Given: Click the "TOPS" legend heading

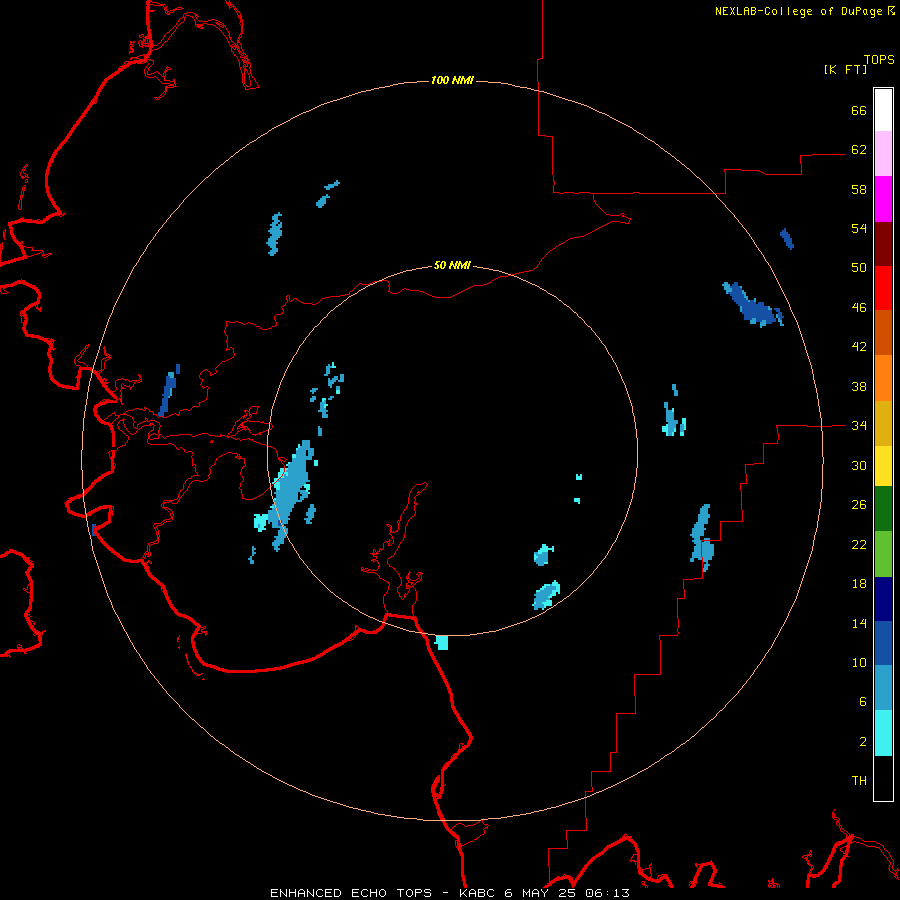Looking at the screenshot, I should [x=879, y=59].
